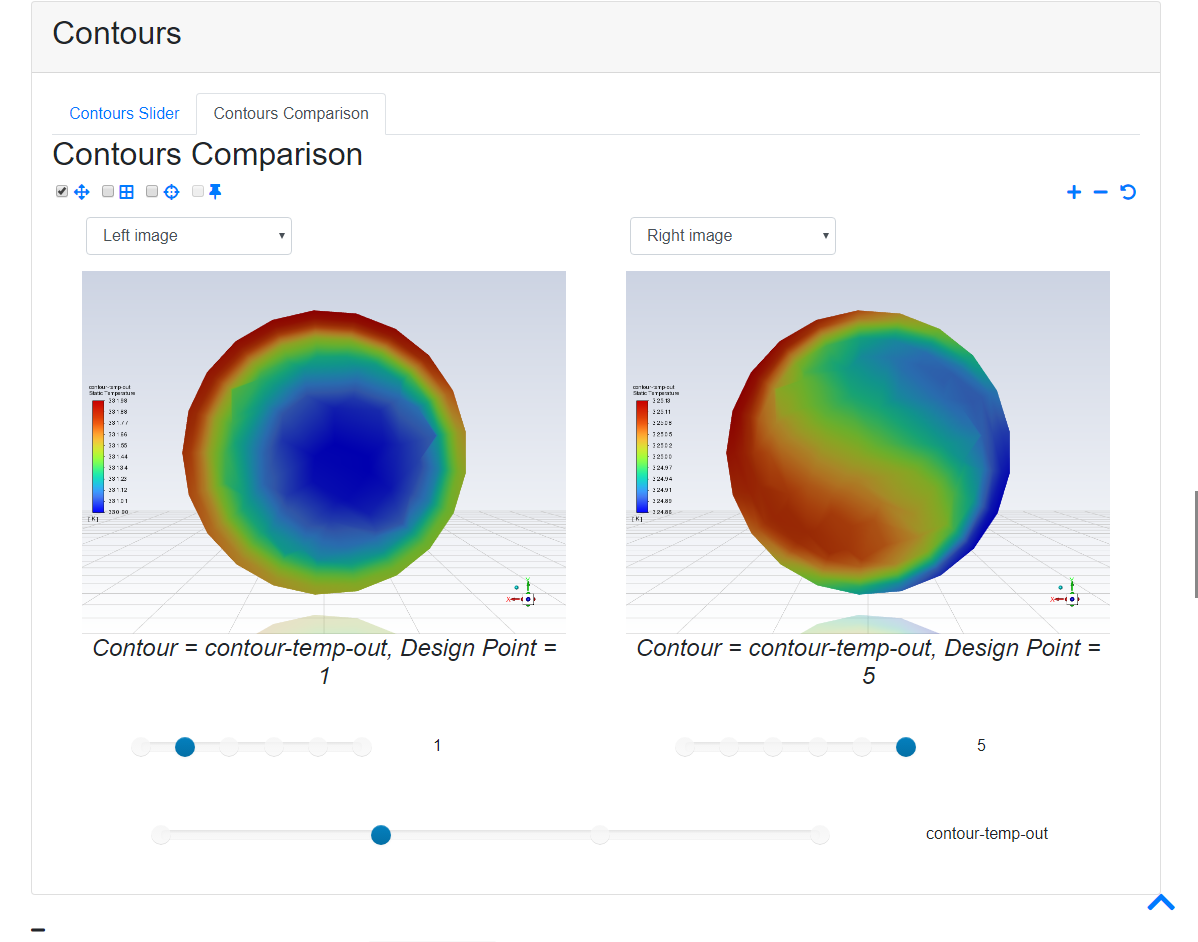This screenshot has height=942, width=1198.
Task: Click the right design point slider handle
Action: coord(906,747)
